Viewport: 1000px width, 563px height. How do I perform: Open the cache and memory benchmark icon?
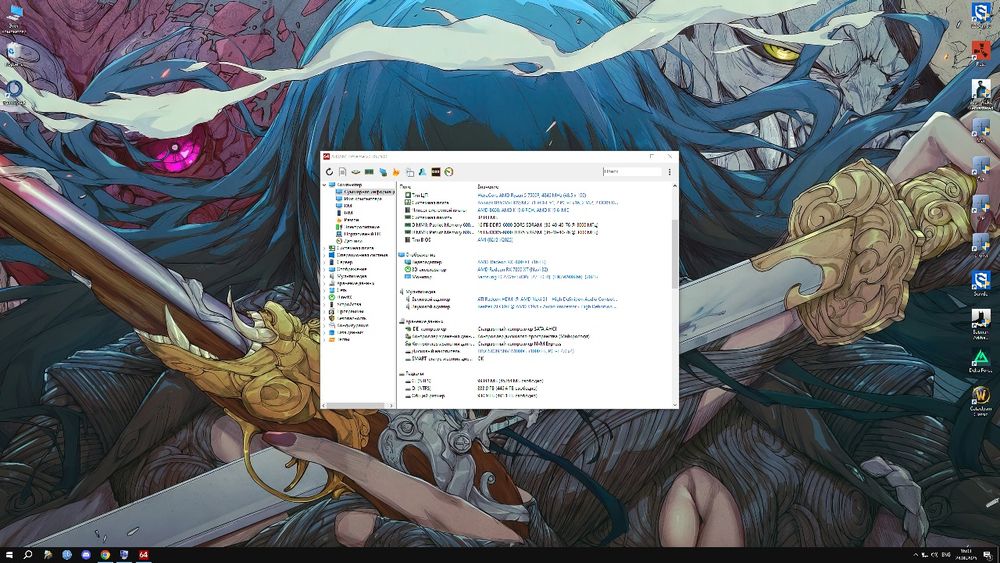point(369,172)
